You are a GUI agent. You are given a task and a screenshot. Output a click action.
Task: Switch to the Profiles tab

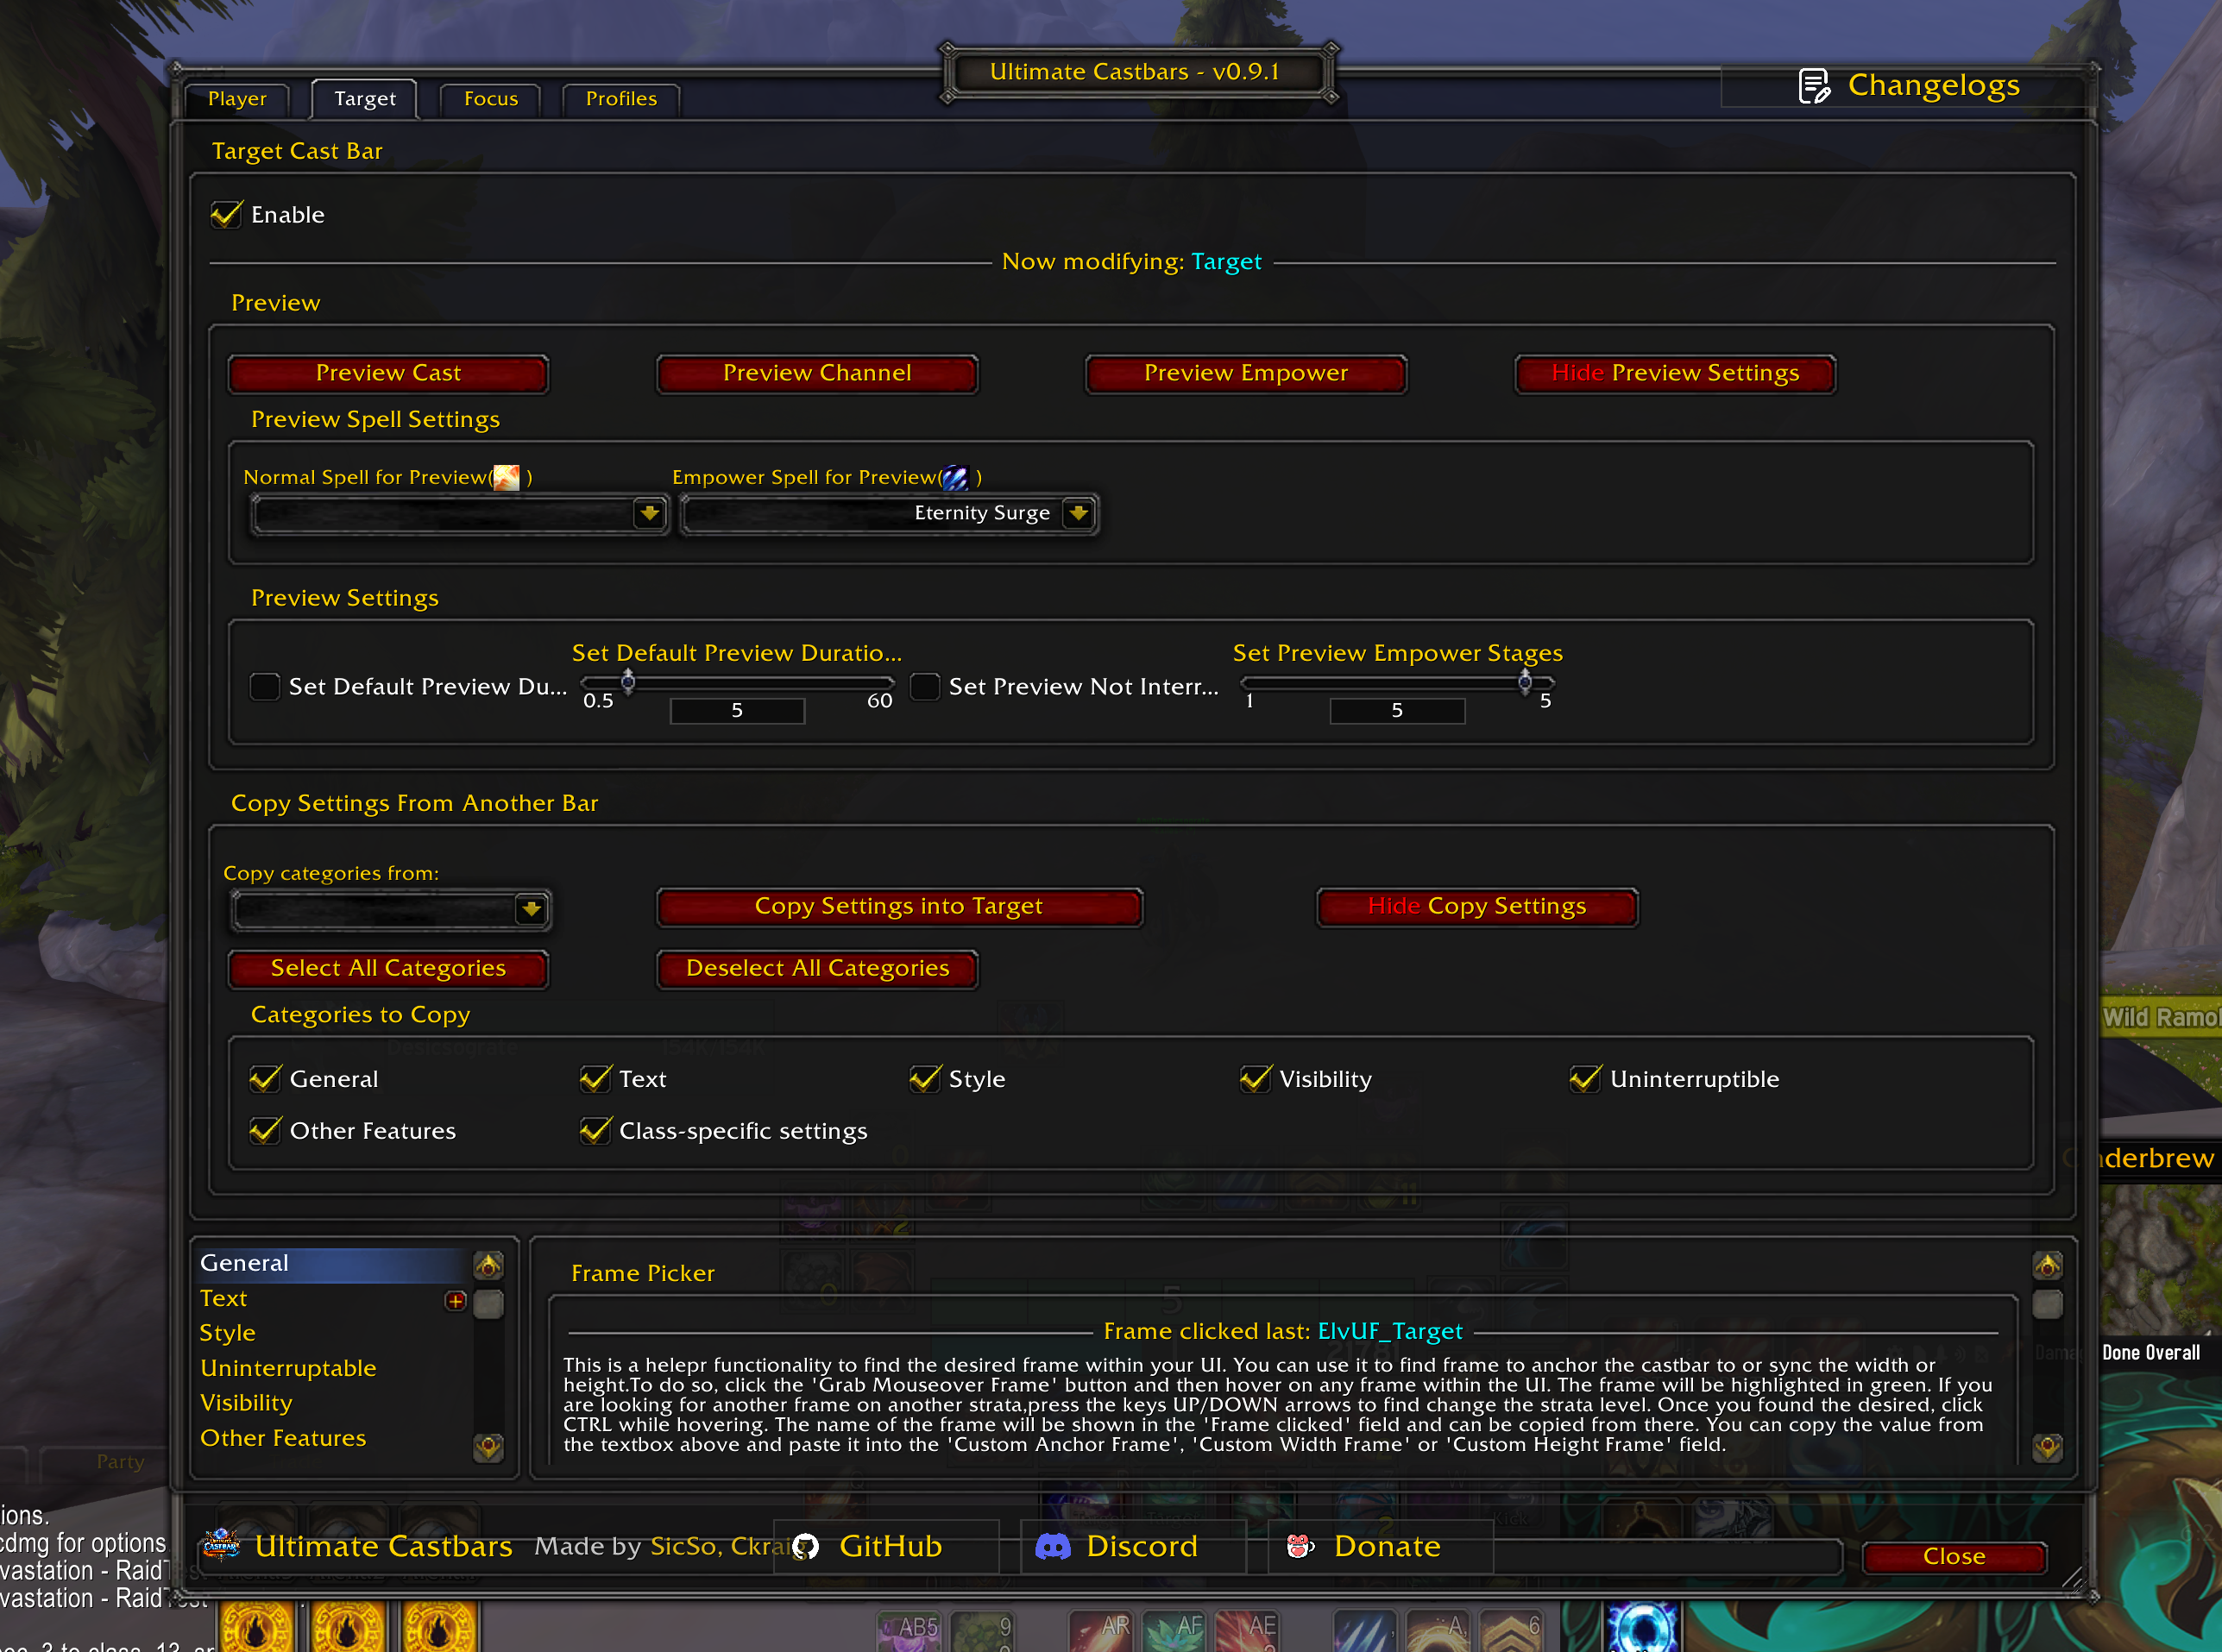coord(622,99)
